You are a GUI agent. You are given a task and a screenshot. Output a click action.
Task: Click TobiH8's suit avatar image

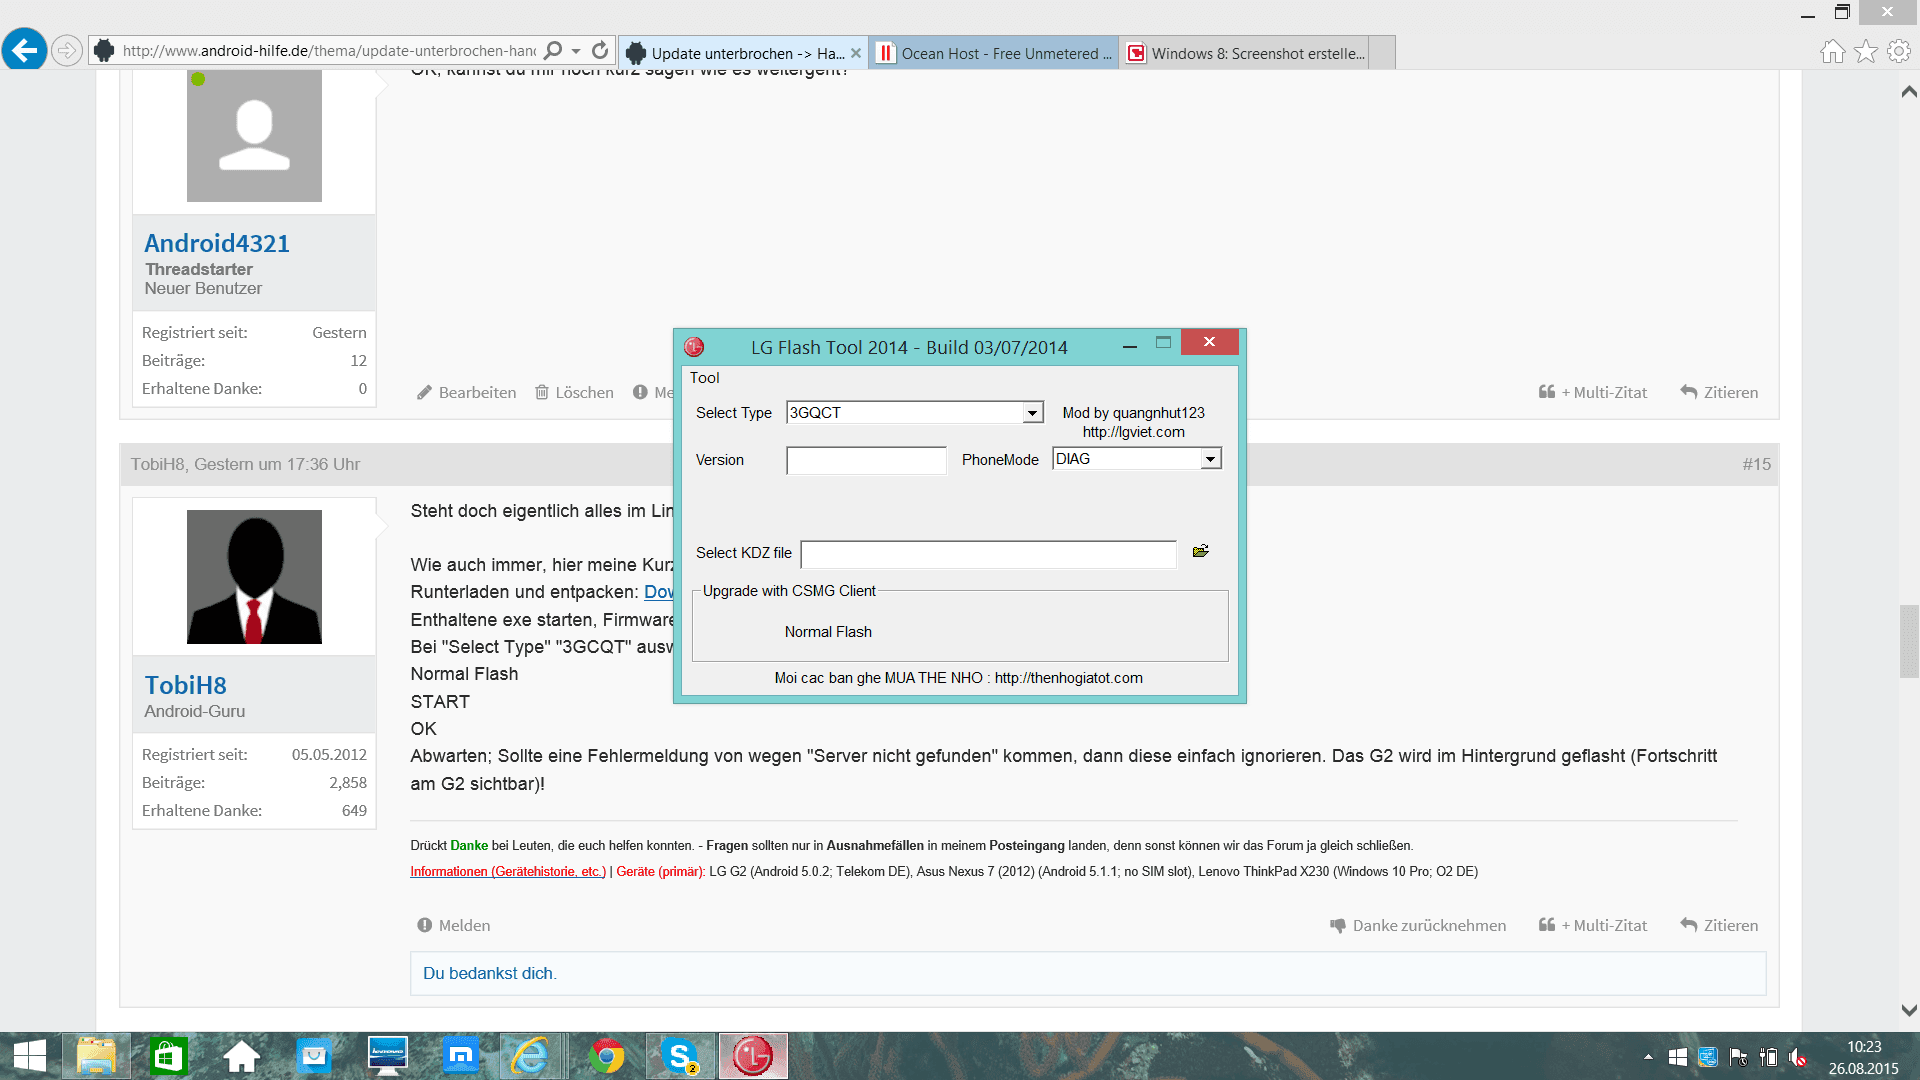click(254, 577)
